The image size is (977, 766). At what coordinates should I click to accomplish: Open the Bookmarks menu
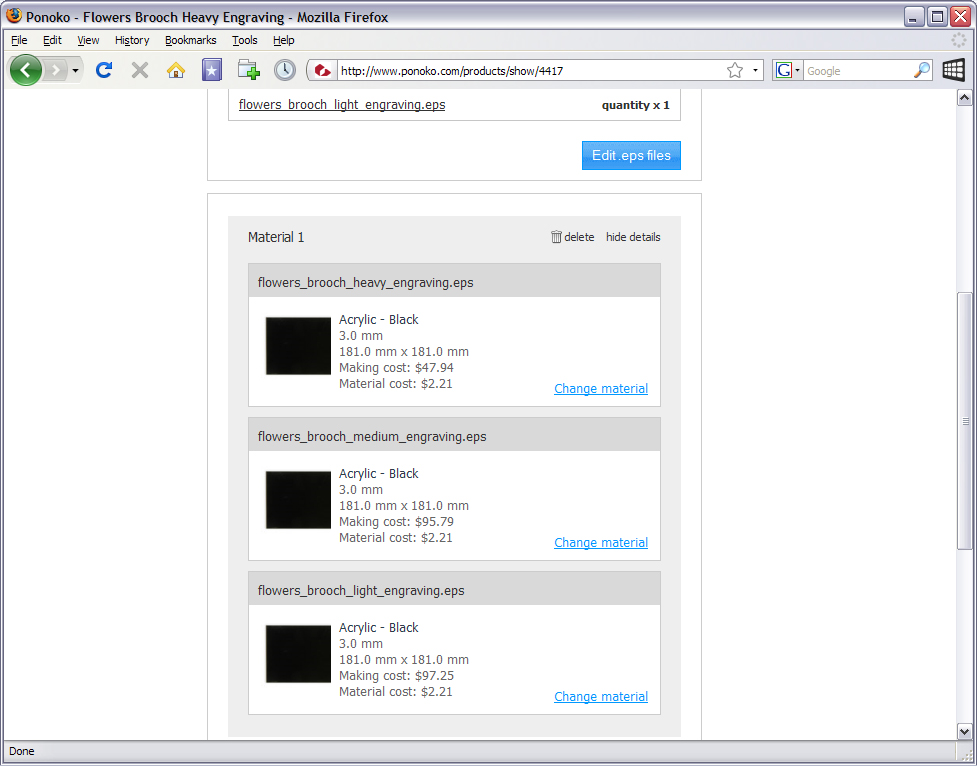click(190, 40)
